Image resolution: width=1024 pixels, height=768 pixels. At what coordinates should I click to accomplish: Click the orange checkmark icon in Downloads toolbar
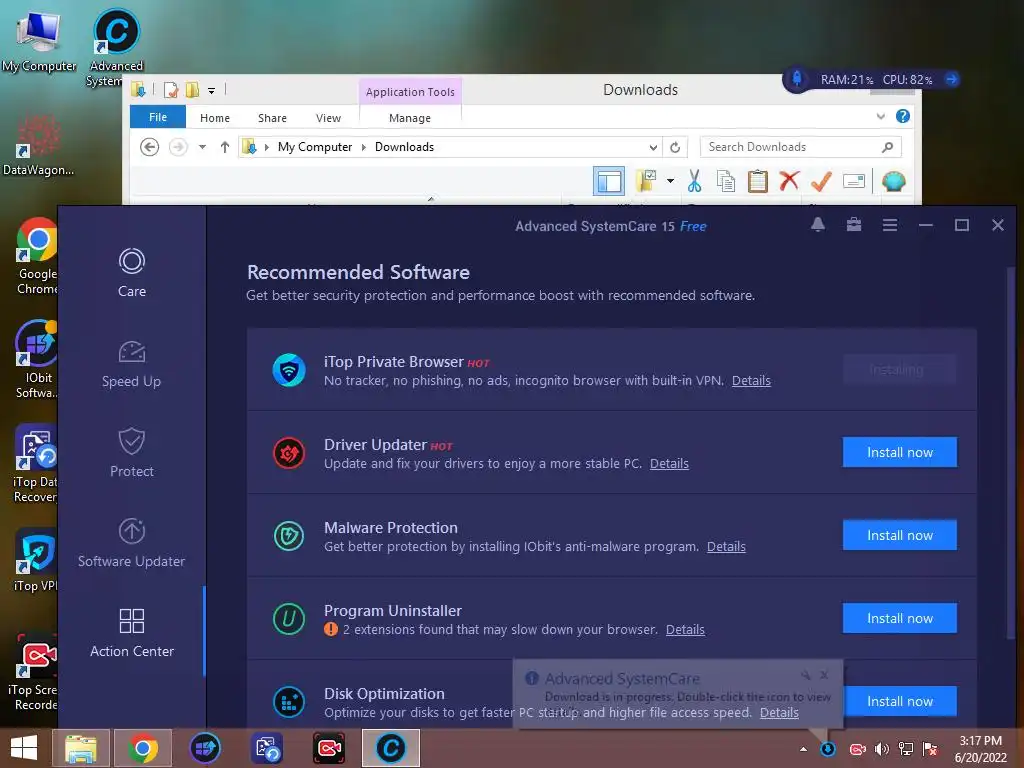coord(821,181)
